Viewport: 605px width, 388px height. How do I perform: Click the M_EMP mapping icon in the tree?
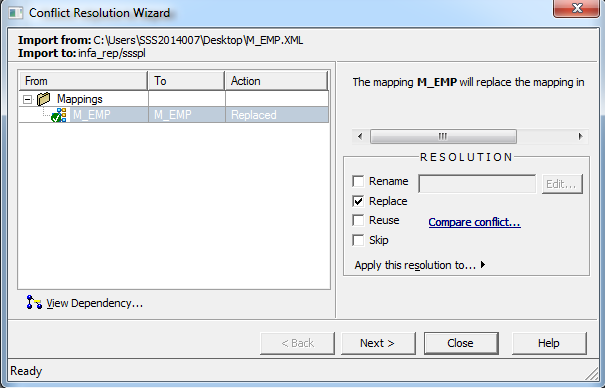[x=59, y=115]
